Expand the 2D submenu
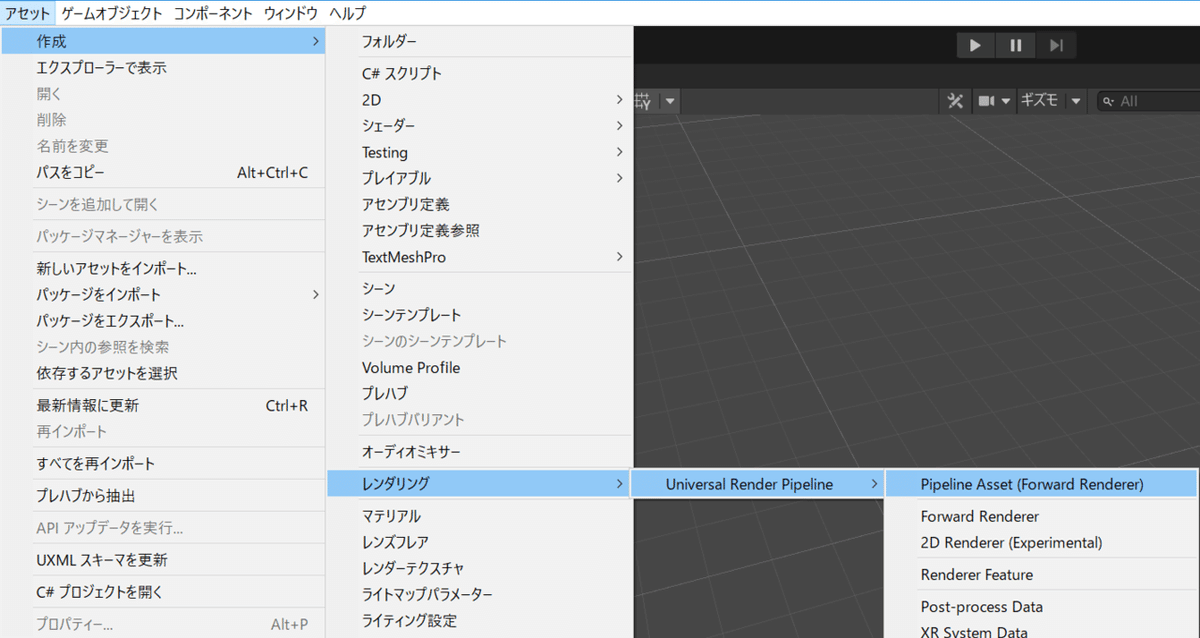Screen dimensions: 1200x638 tap(480, 100)
